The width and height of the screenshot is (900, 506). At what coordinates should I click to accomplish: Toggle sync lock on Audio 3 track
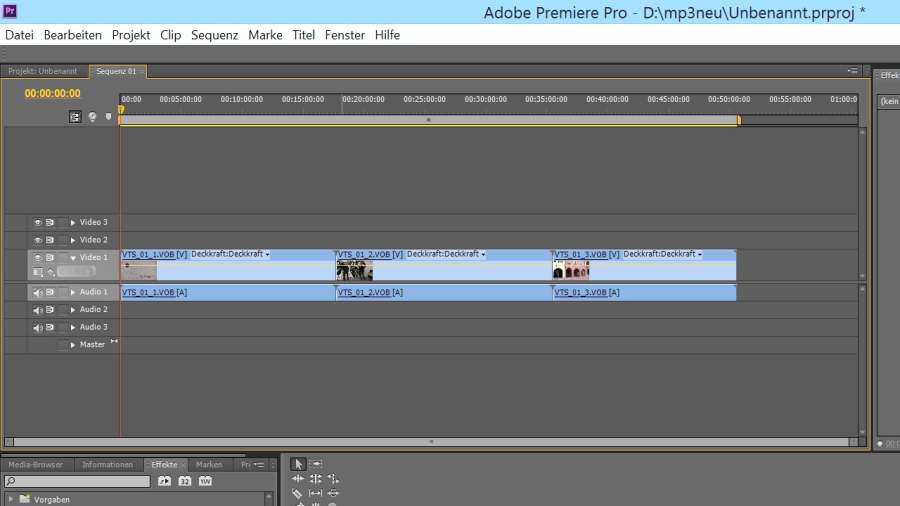click(50, 328)
